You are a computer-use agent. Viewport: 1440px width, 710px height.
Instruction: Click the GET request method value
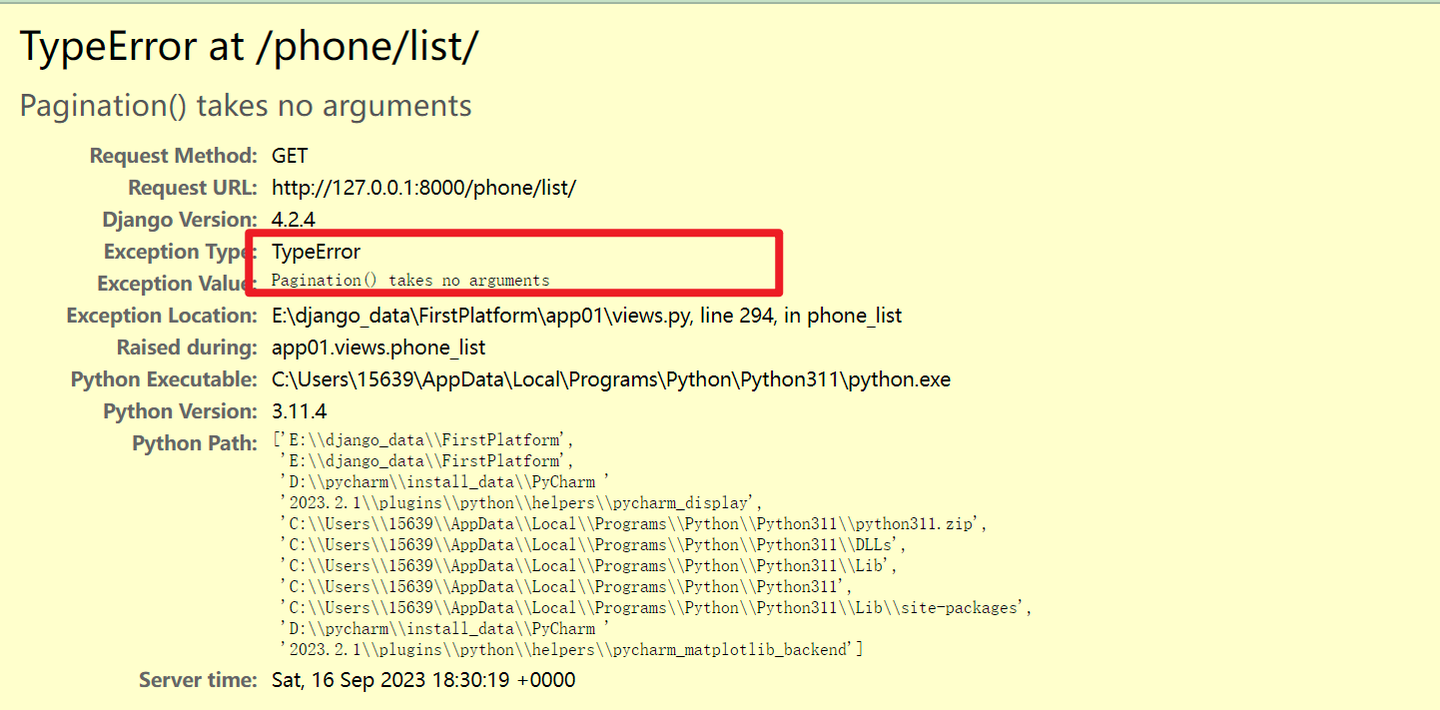tap(290, 155)
